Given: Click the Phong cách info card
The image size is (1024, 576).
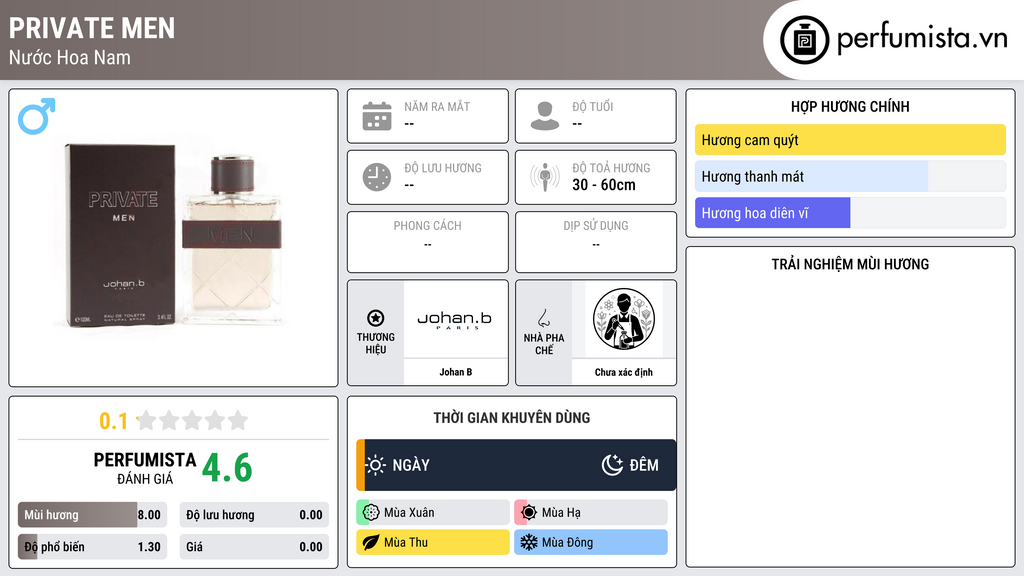Looking at the screenshot, I should [428, 242].
